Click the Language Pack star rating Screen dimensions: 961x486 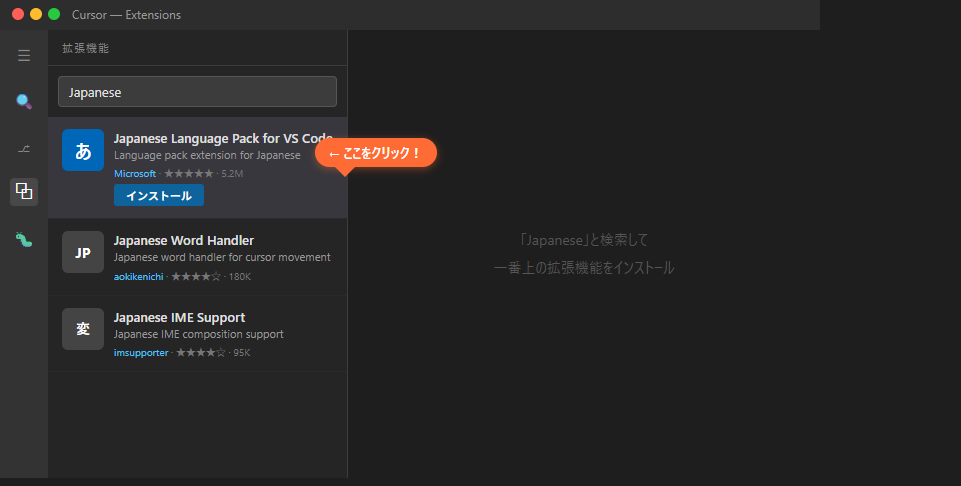click(x=189, y=173)
